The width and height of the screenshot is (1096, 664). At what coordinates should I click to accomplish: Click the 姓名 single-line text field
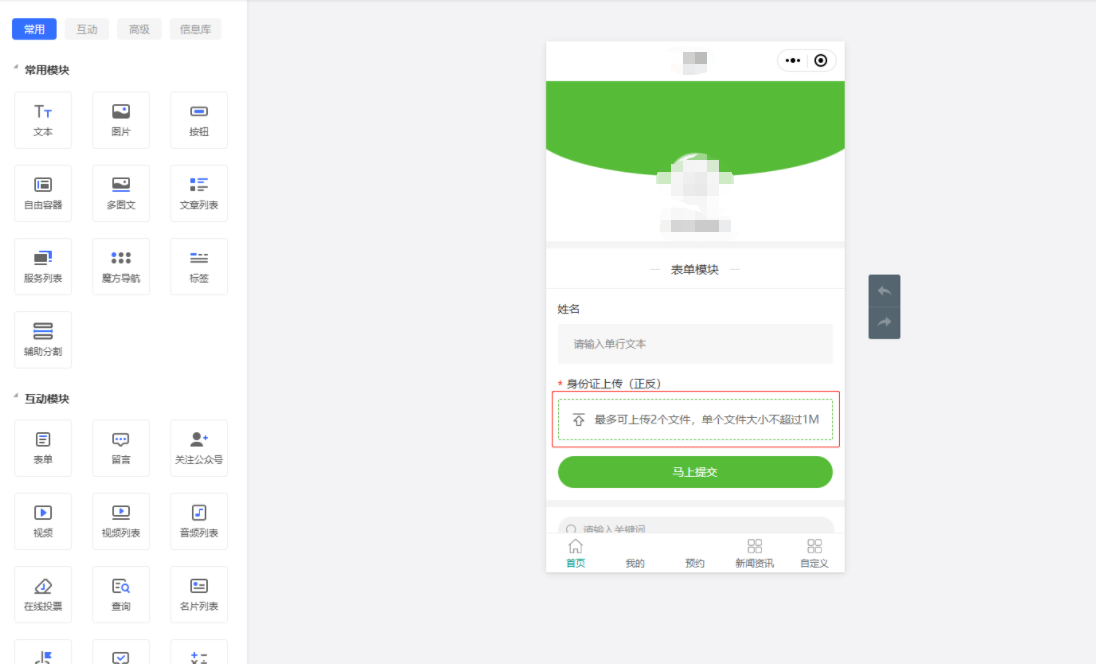pyautogui.click(x=695, y=344)
